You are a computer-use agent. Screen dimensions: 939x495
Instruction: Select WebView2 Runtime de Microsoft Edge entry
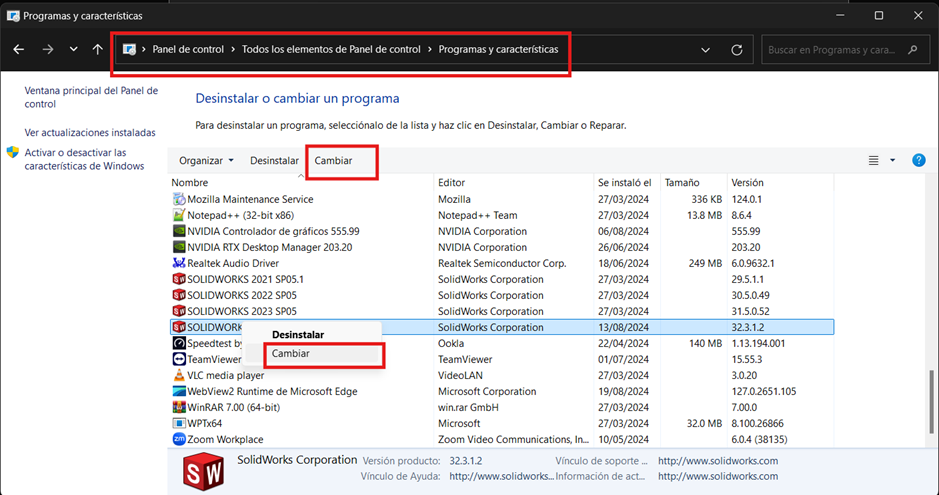click(272, 391)
